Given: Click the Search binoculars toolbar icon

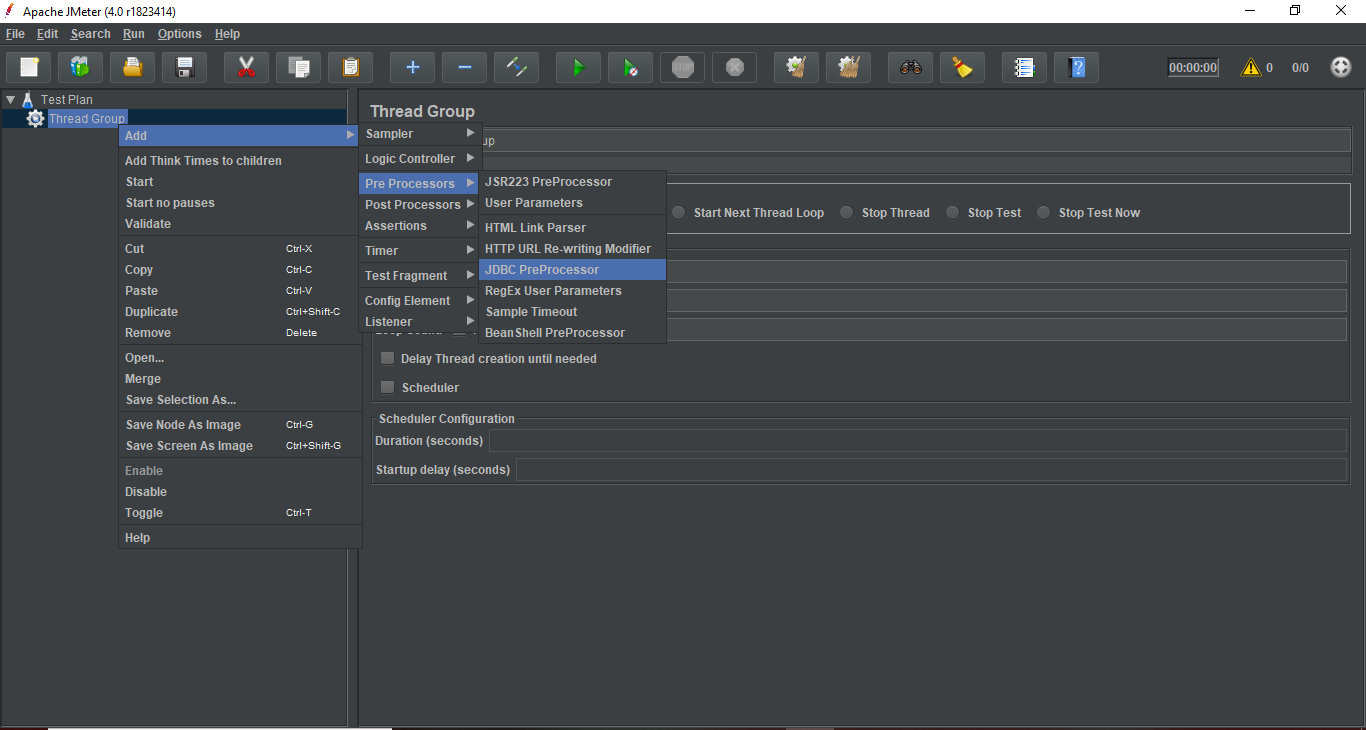Looking at the screenshot, I should point(910,68).
